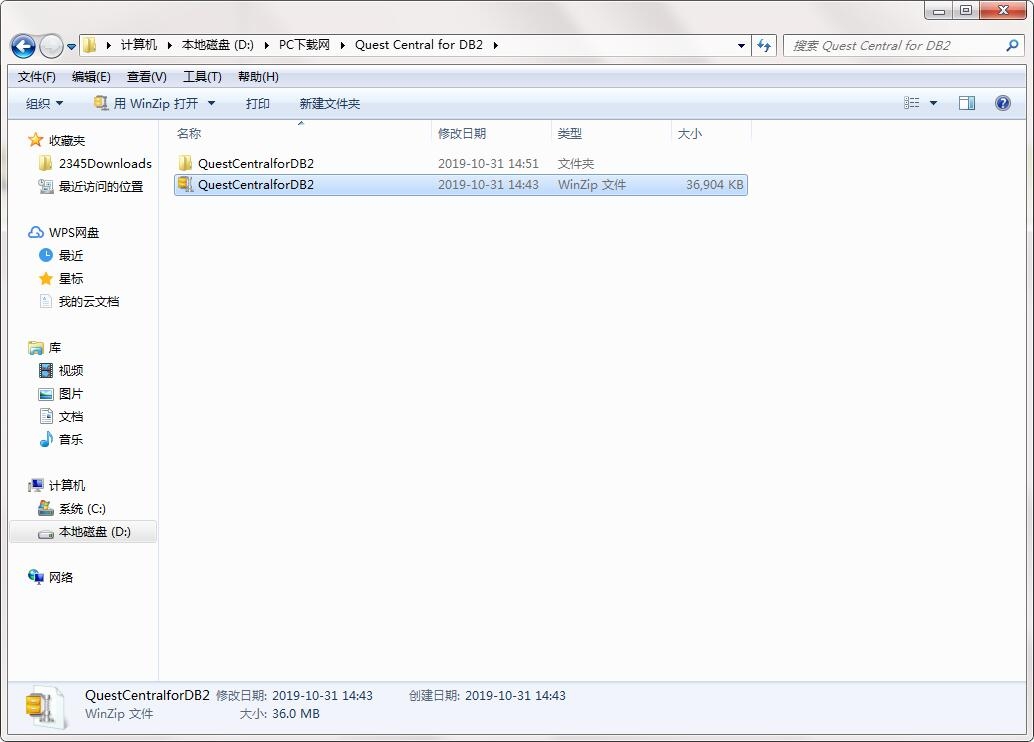Viewport: 1034px width, 742px height.
Task: Toggle the preview pane icon
Action: point(967,103)
